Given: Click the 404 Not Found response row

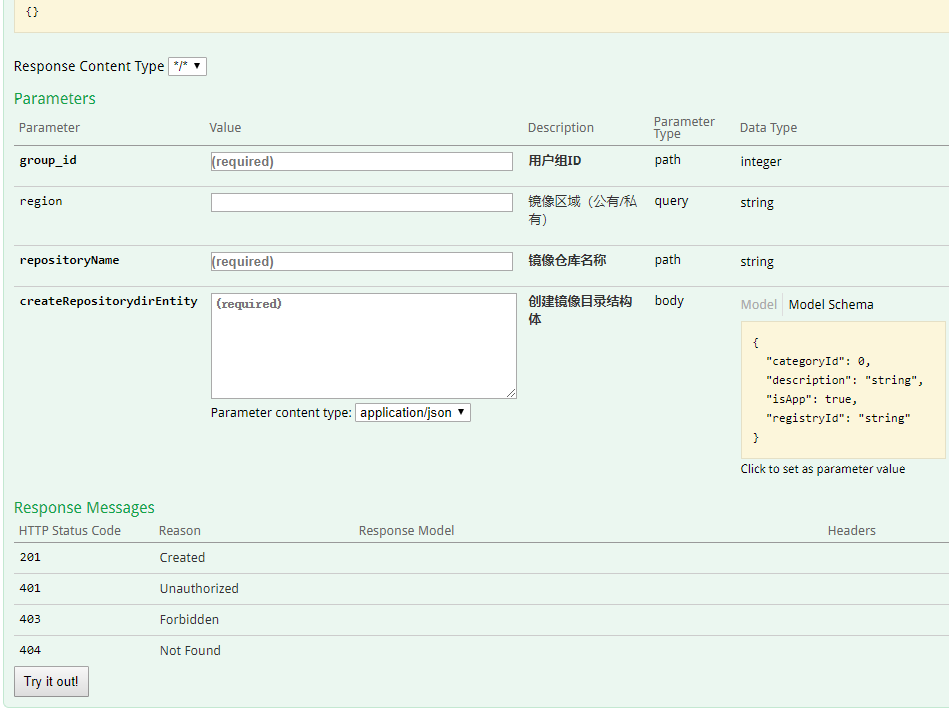Looking at the screenshot, I should click(x=190, y=650).
